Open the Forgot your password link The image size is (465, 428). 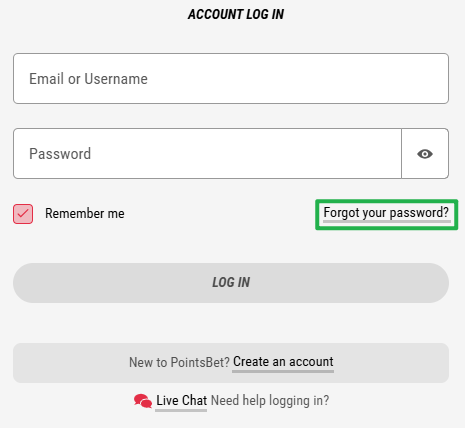[x=386, y=213]
